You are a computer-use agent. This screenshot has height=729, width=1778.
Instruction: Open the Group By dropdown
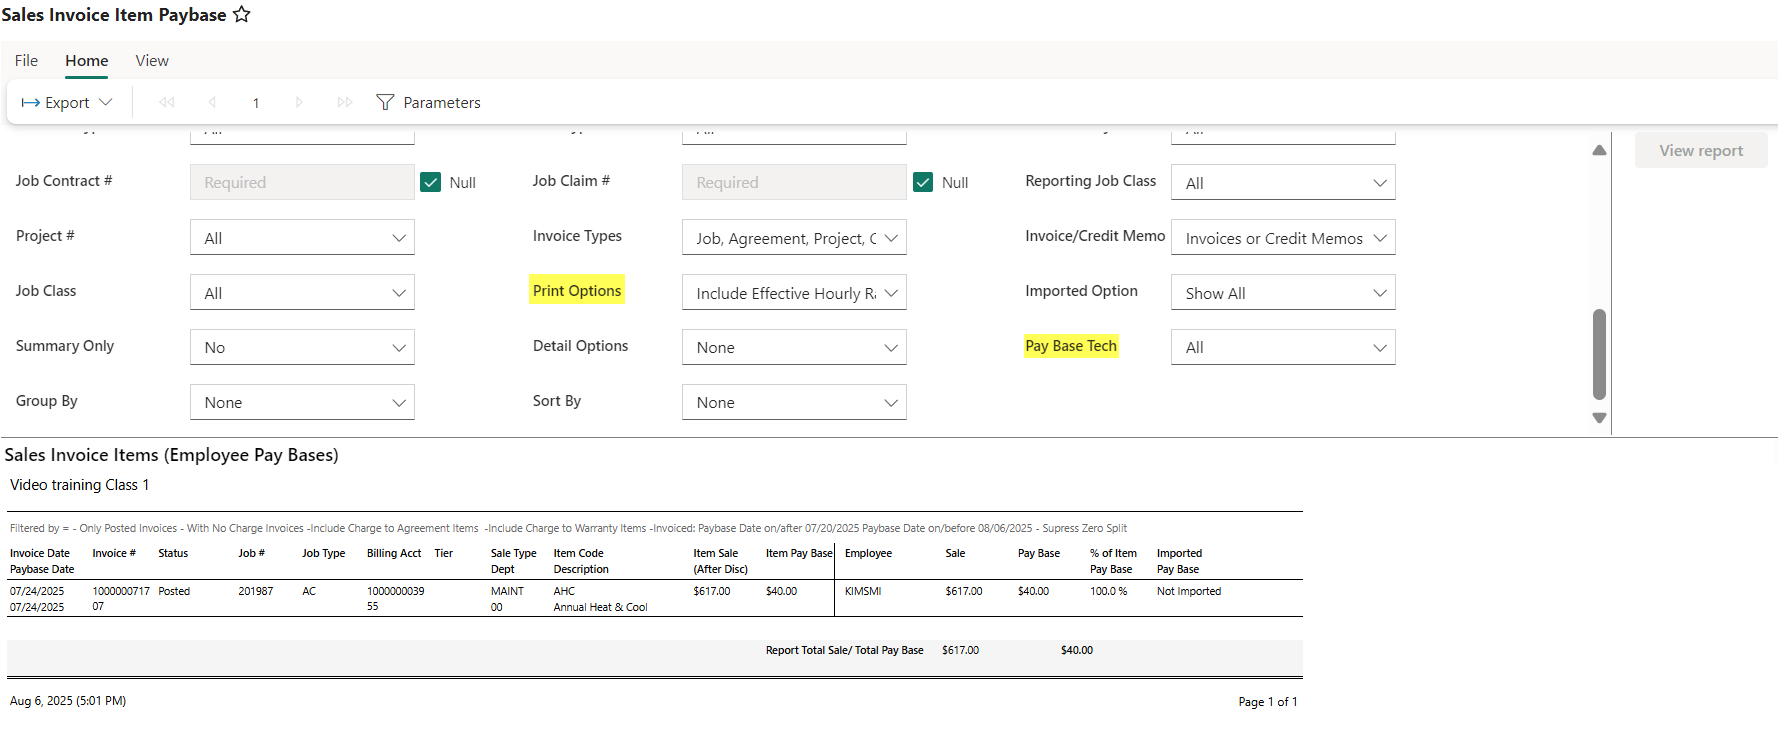click(x=302, y=402)
